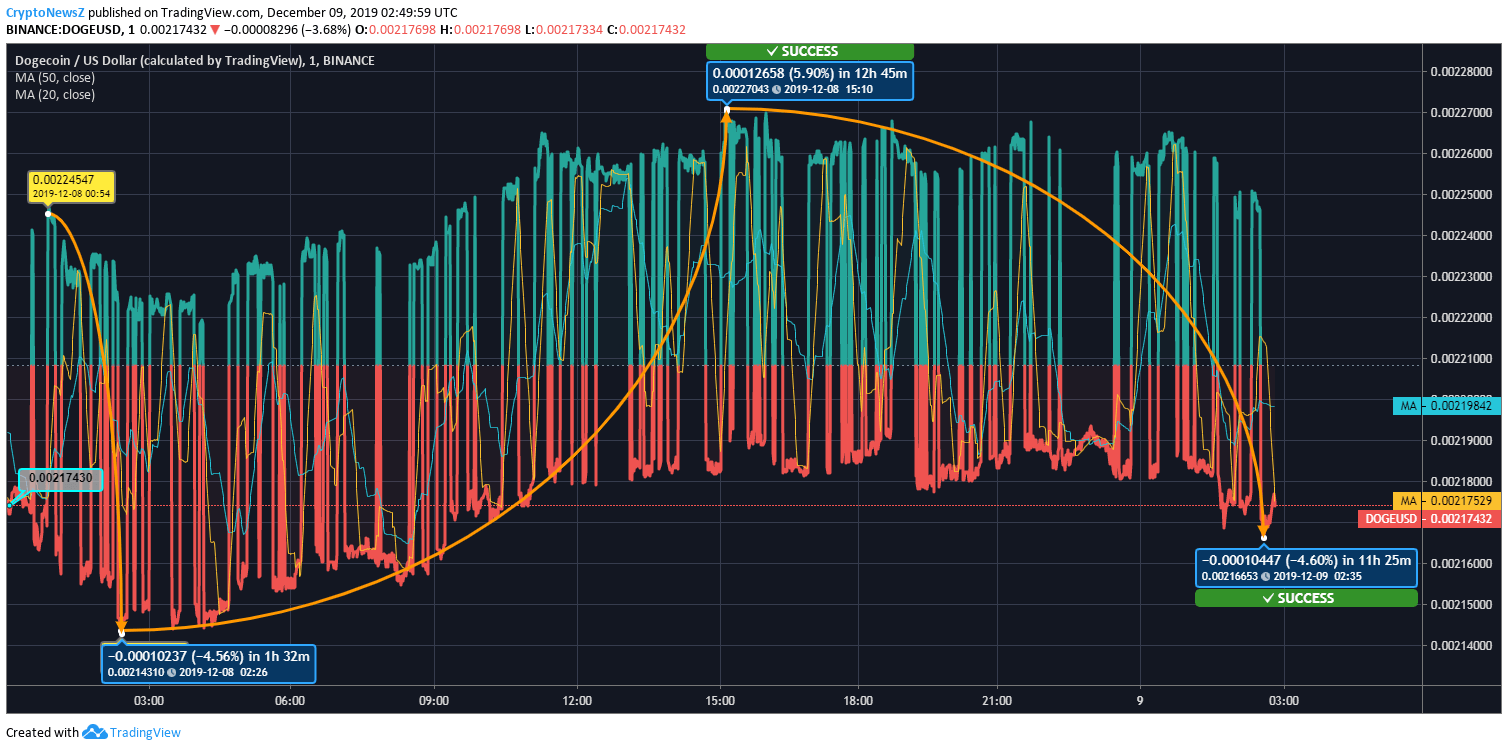Click the 09:00 time axis label
Screen dimensions: 1508x750
click(x=434, y=701)
